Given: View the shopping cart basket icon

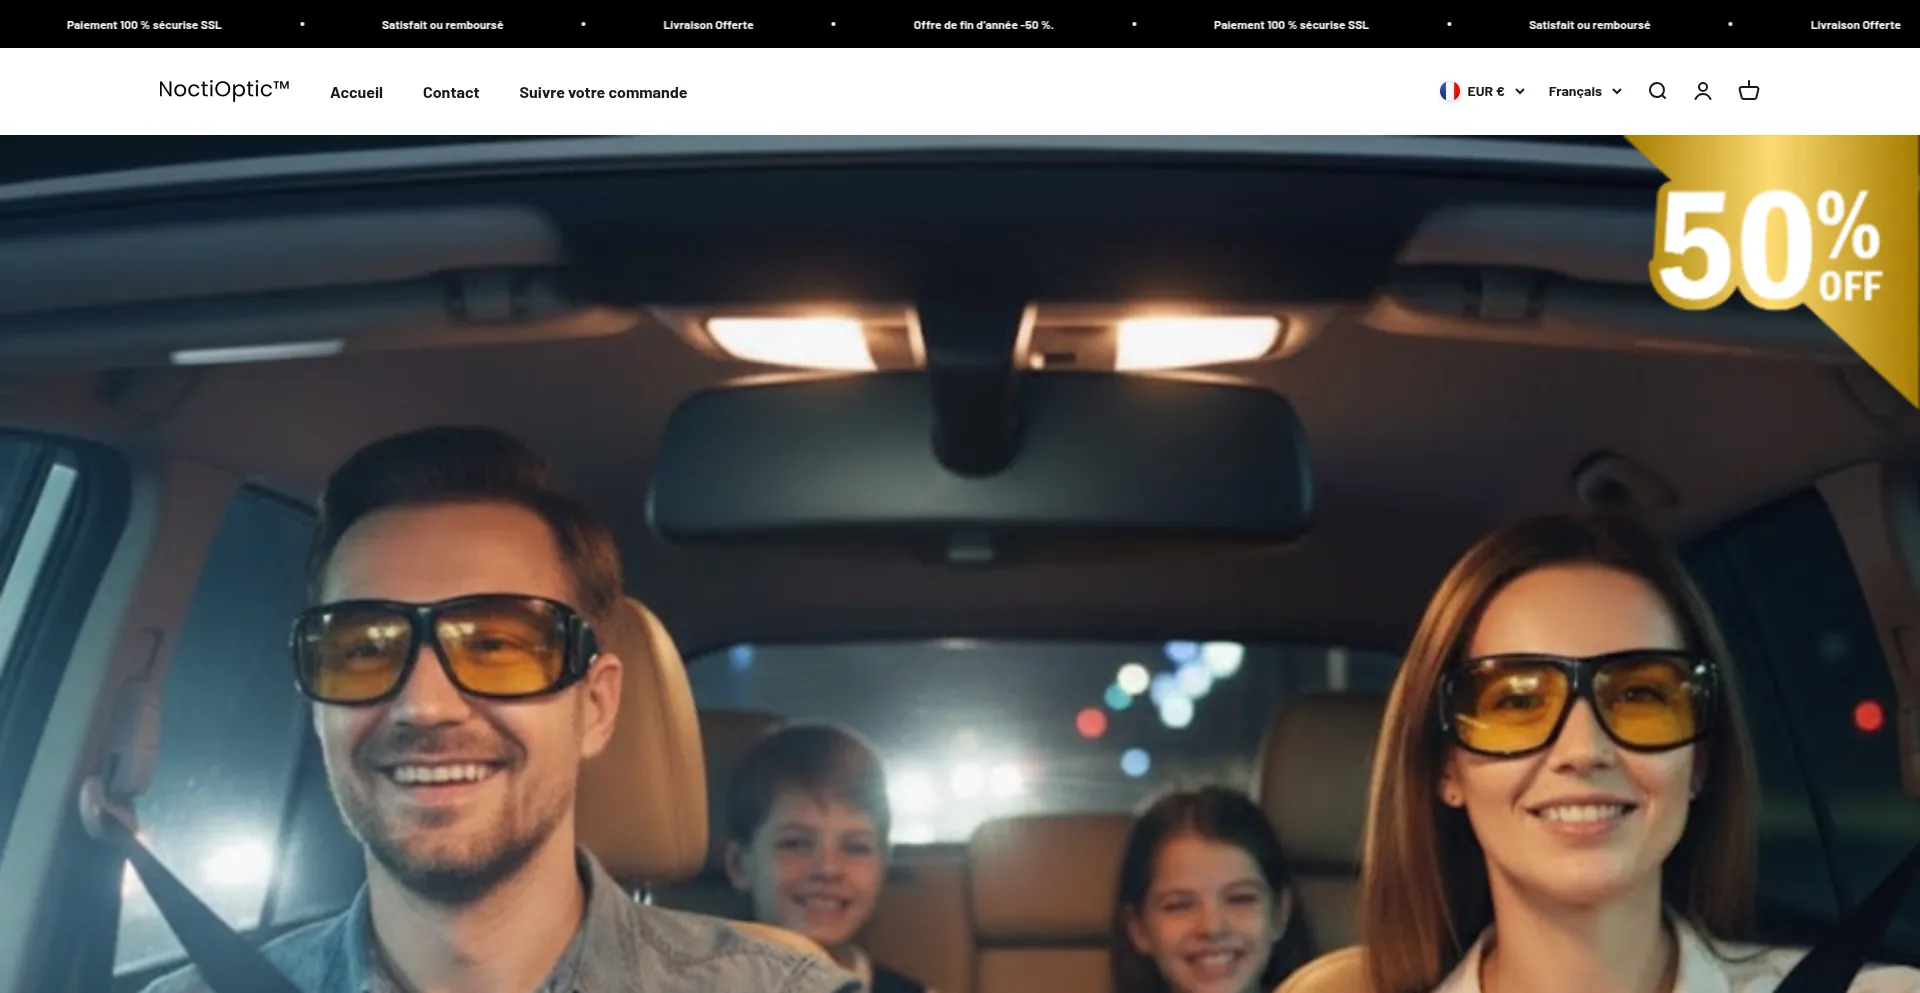Looking at the screenshot, I should (x=1749, y=91).
